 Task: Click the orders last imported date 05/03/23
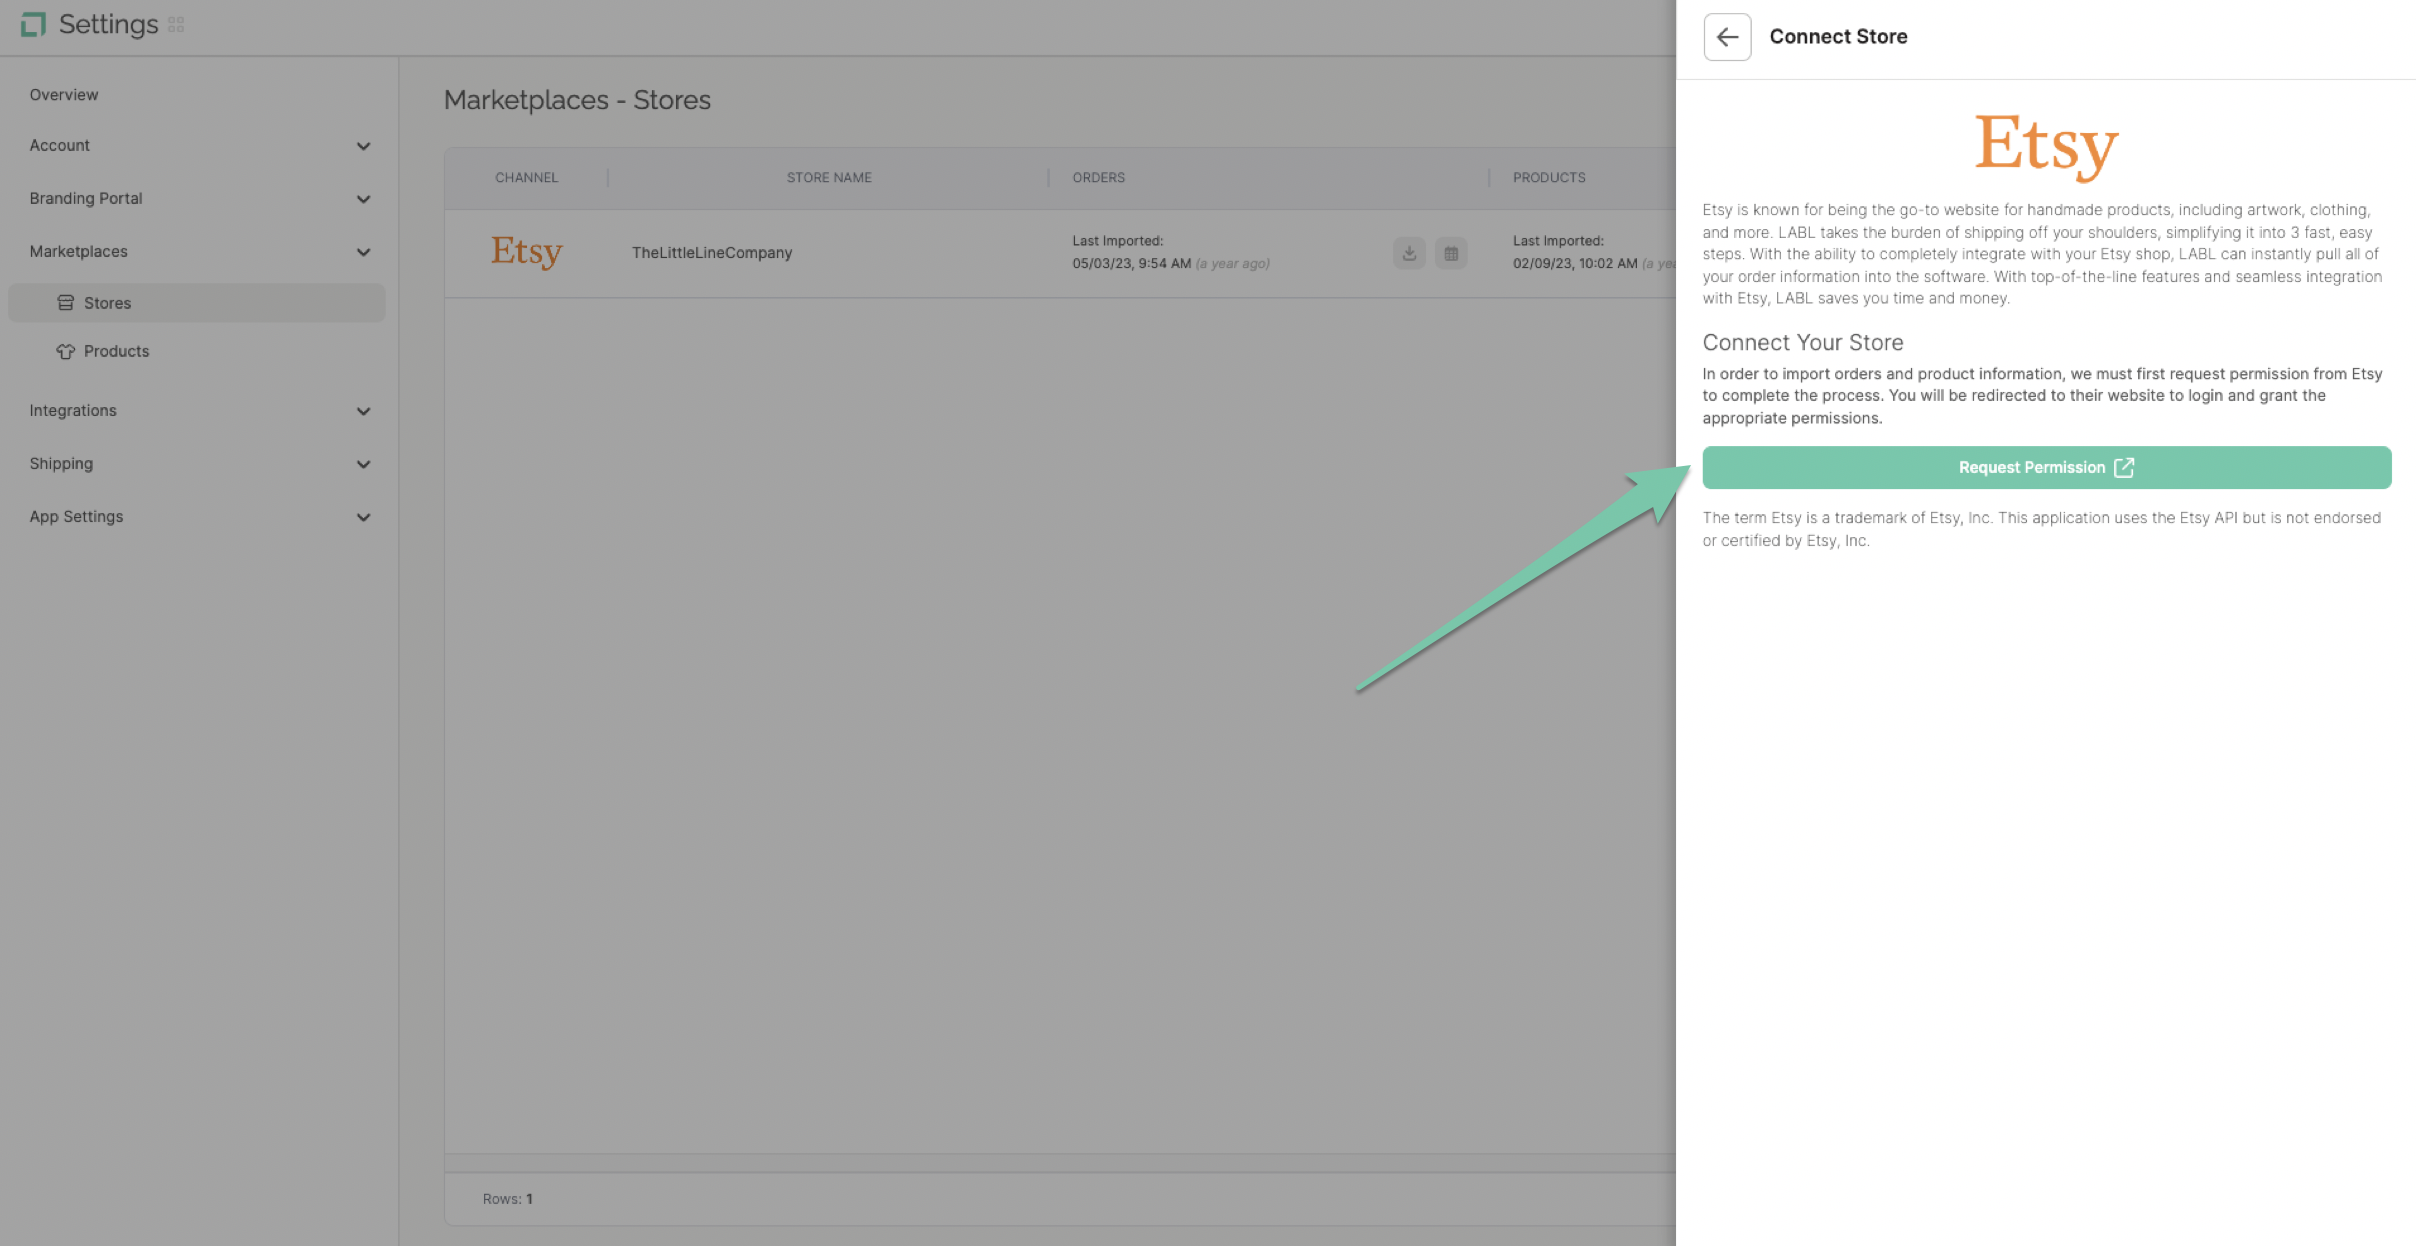coord(1132,264)
